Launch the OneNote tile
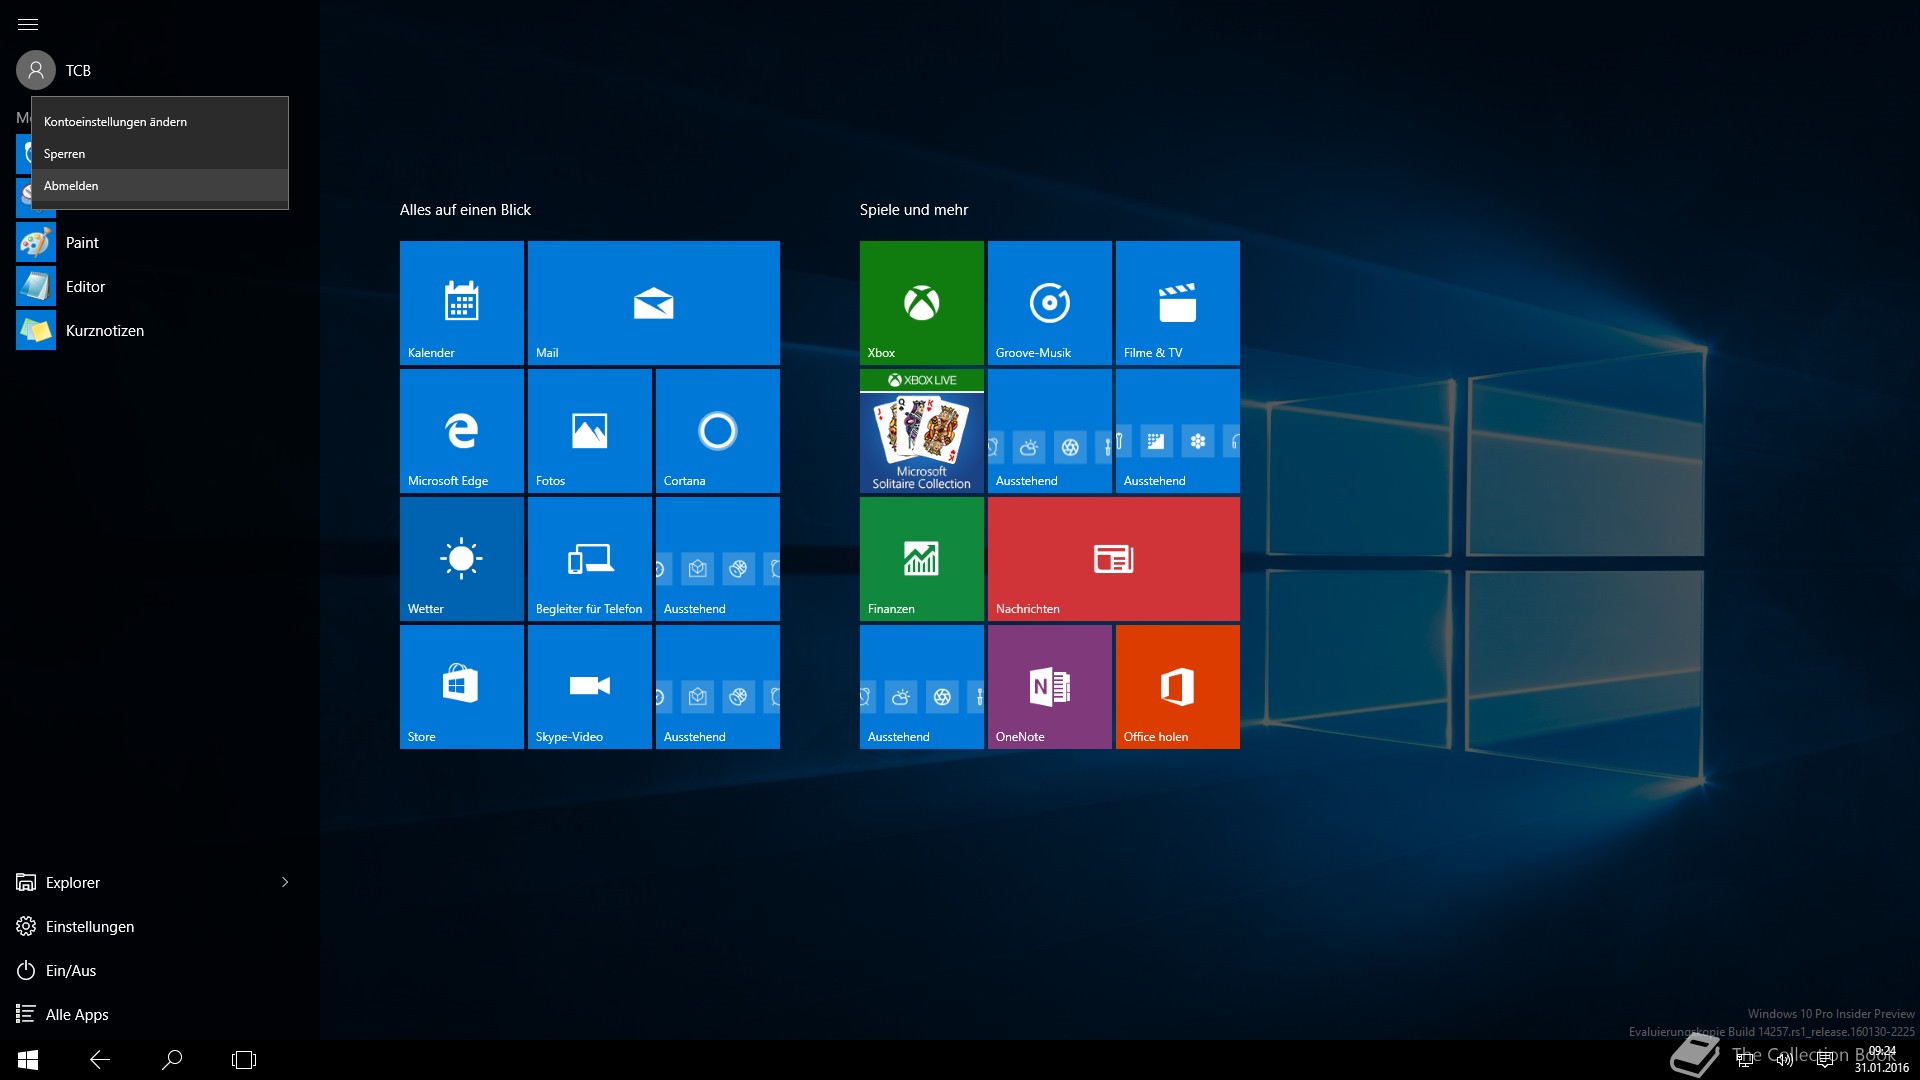 1050,687
